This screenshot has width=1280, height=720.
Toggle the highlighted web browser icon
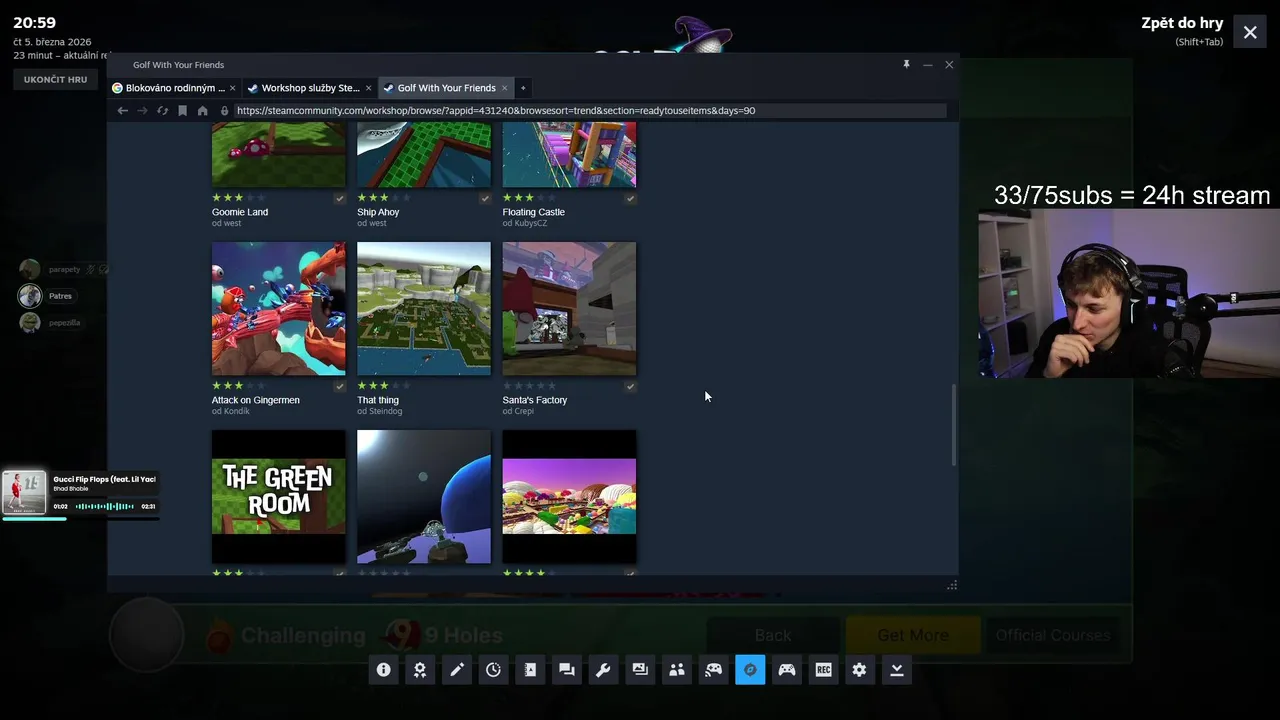tap(750, 670)
